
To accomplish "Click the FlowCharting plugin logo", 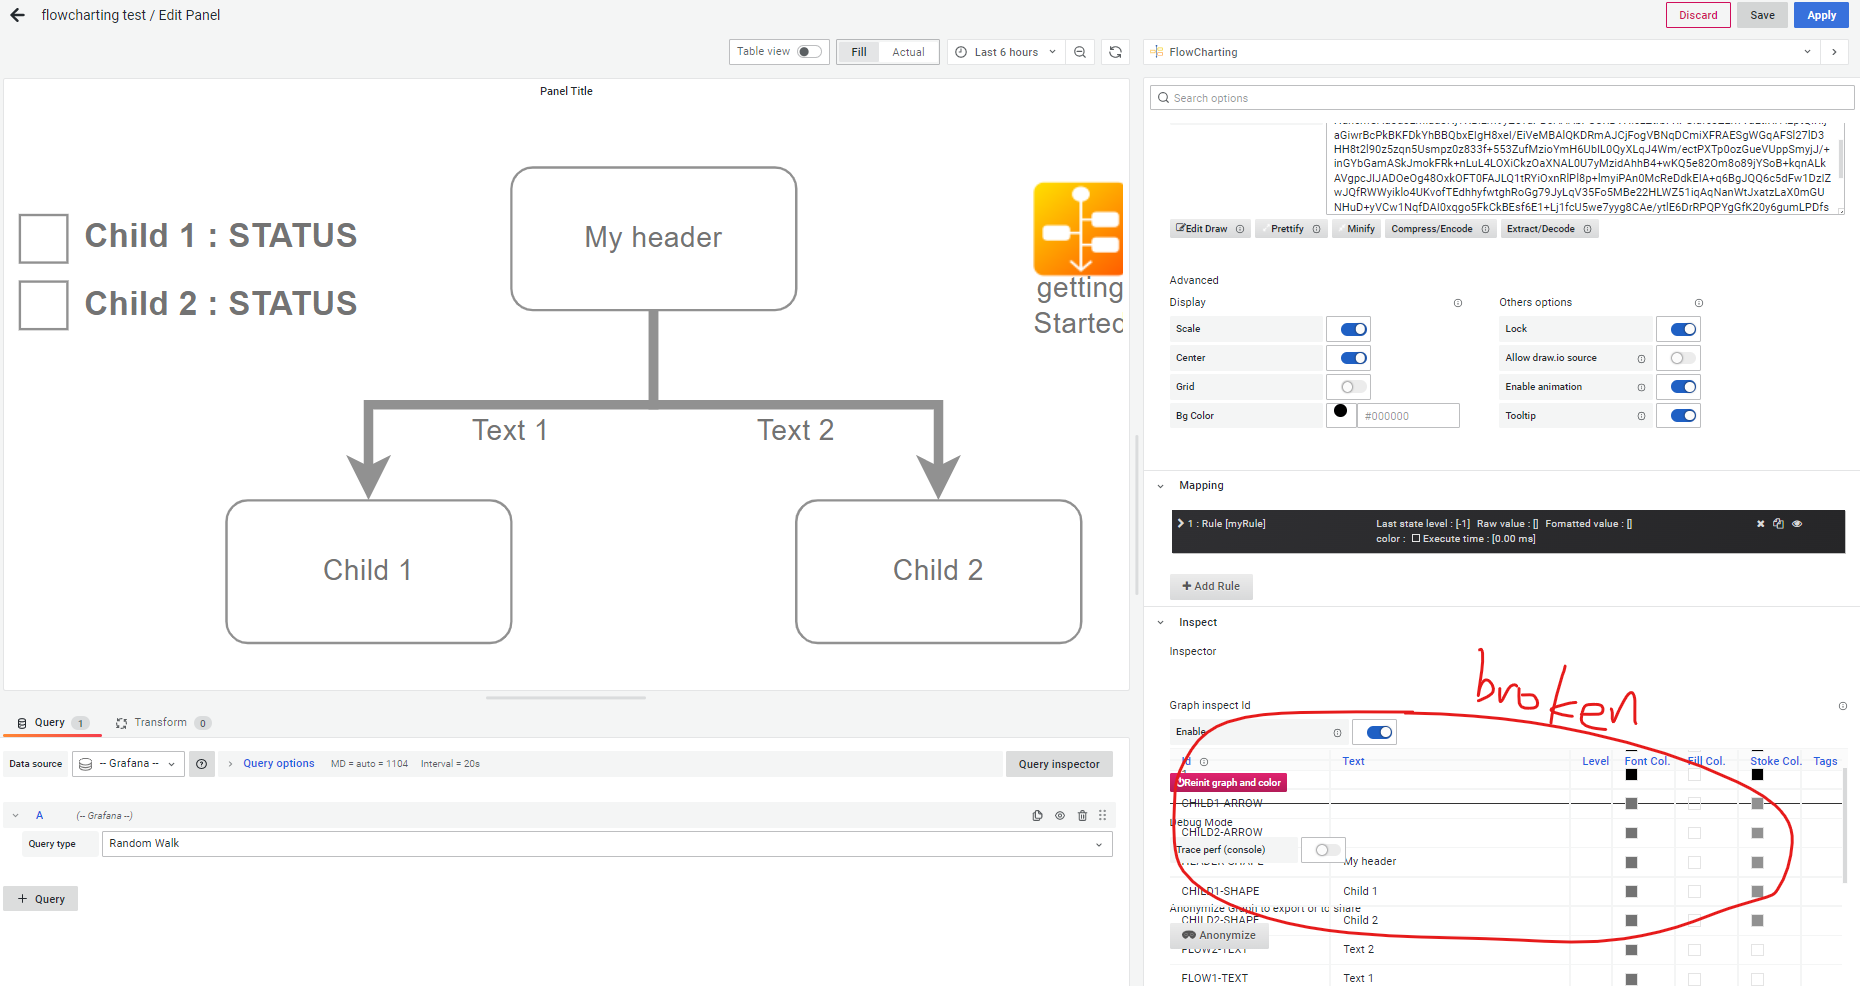I will pyautogui.click(x=1157, y=51).
